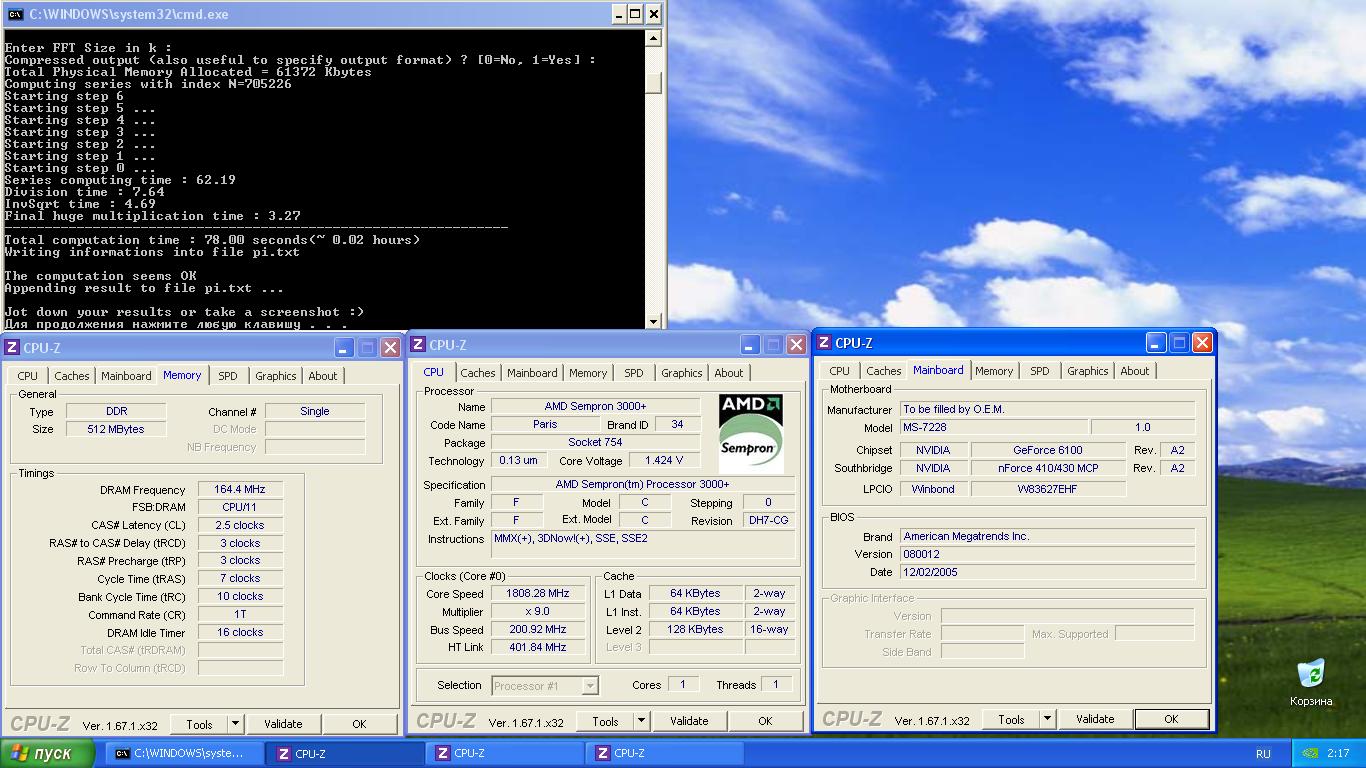Open About tab in the CPU window

click(729, 373)
